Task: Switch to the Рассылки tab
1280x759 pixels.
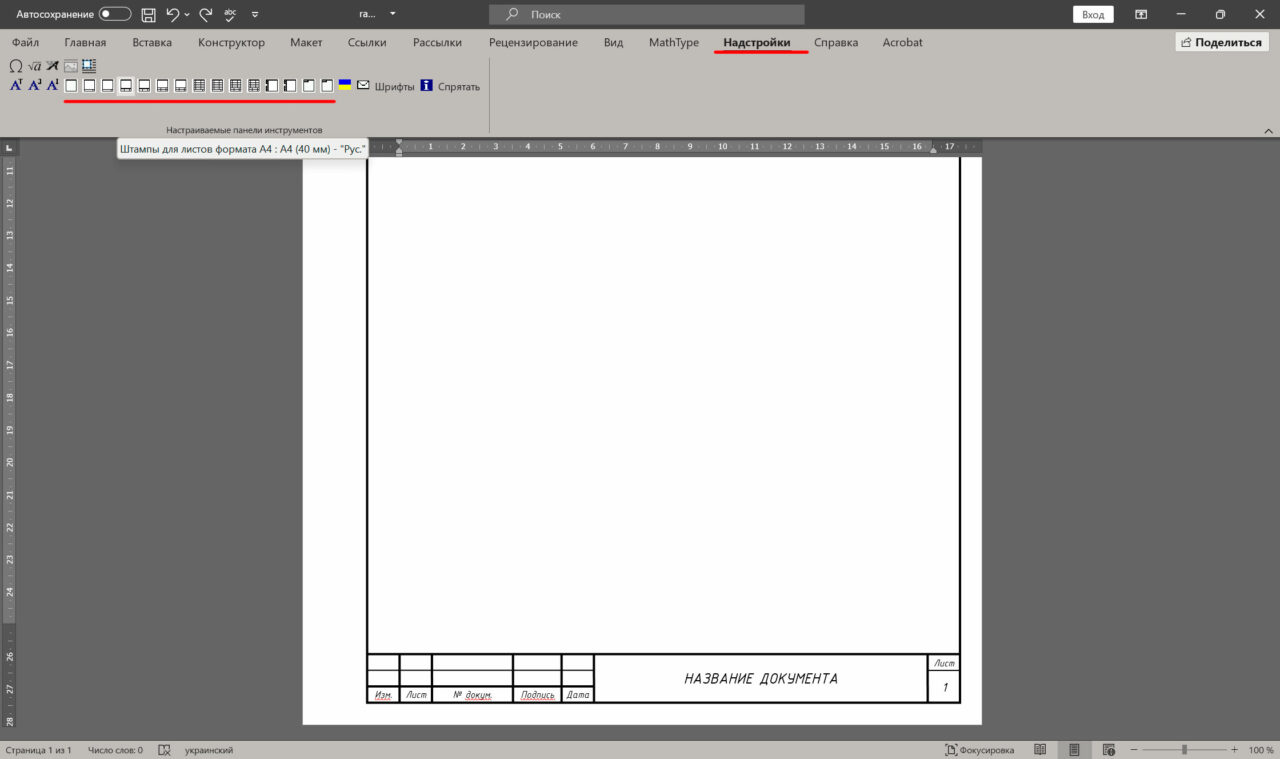Action: coord(437,43)
